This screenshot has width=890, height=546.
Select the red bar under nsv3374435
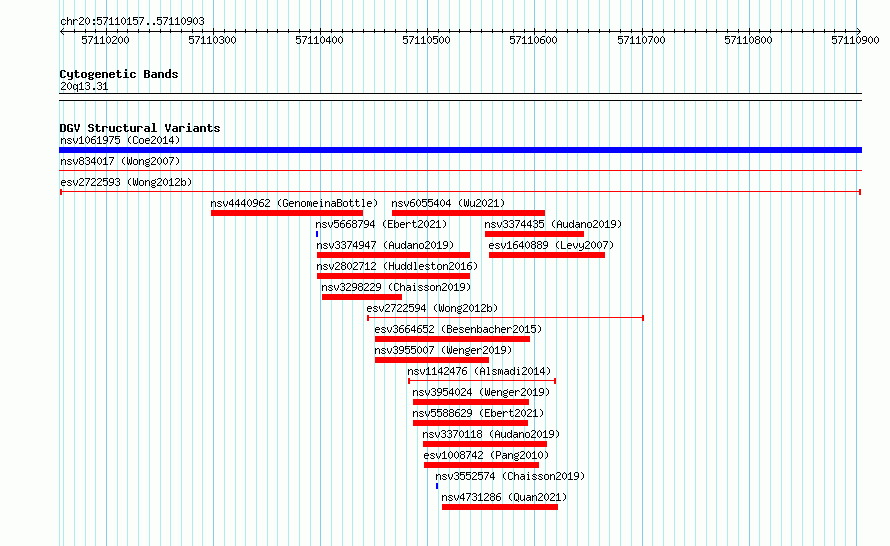coord(534,234)
